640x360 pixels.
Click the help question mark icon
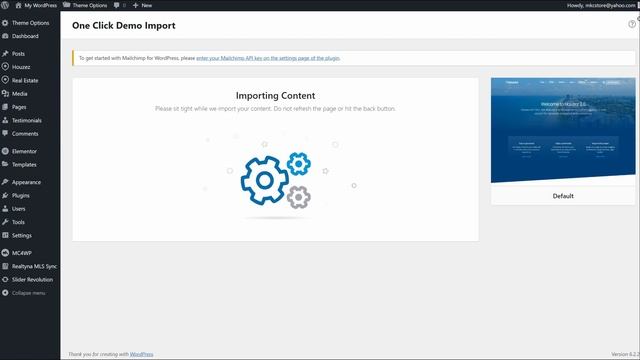pyautogui.click(x=632, y=24)
